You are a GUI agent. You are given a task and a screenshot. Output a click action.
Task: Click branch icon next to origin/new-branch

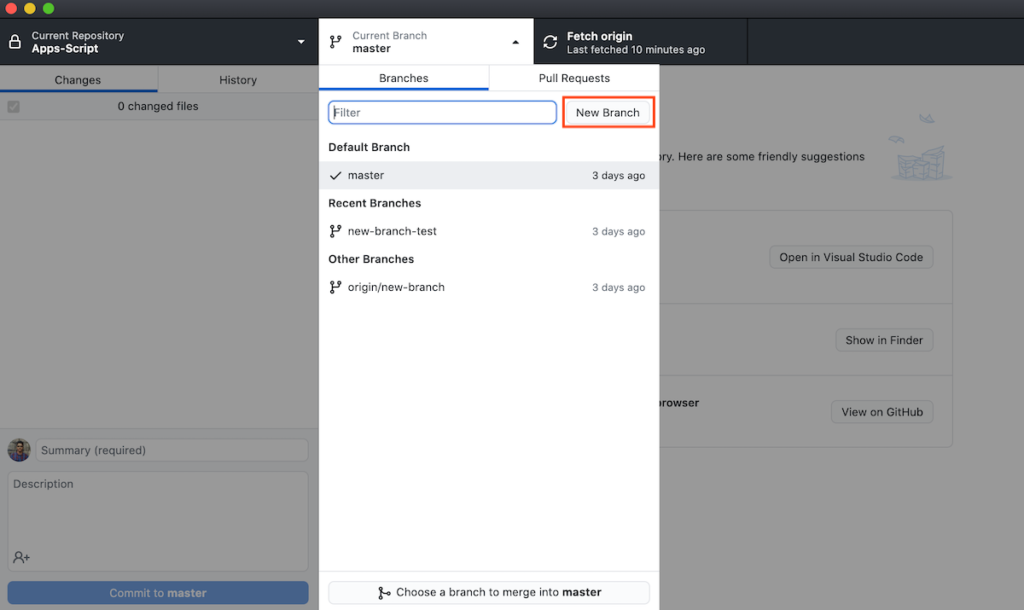(x=336, y=287)
